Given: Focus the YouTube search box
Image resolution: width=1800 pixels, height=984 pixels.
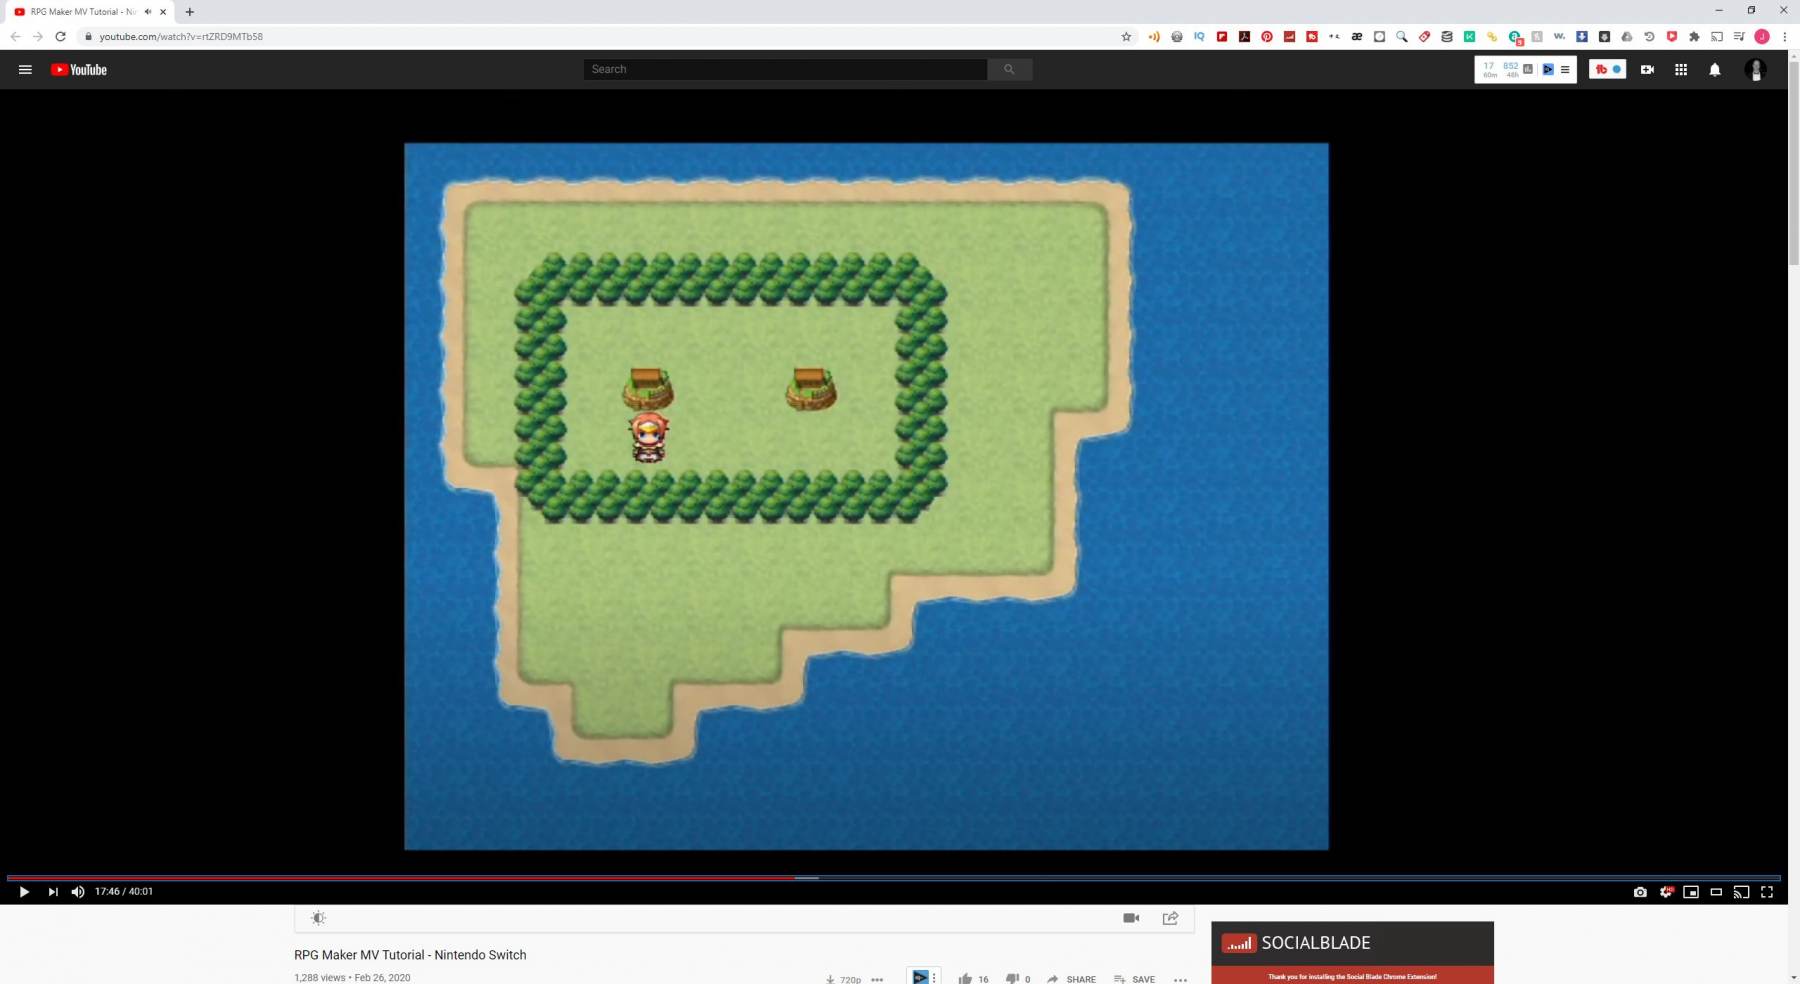Looking at the screenshot, I should (786, 69).
